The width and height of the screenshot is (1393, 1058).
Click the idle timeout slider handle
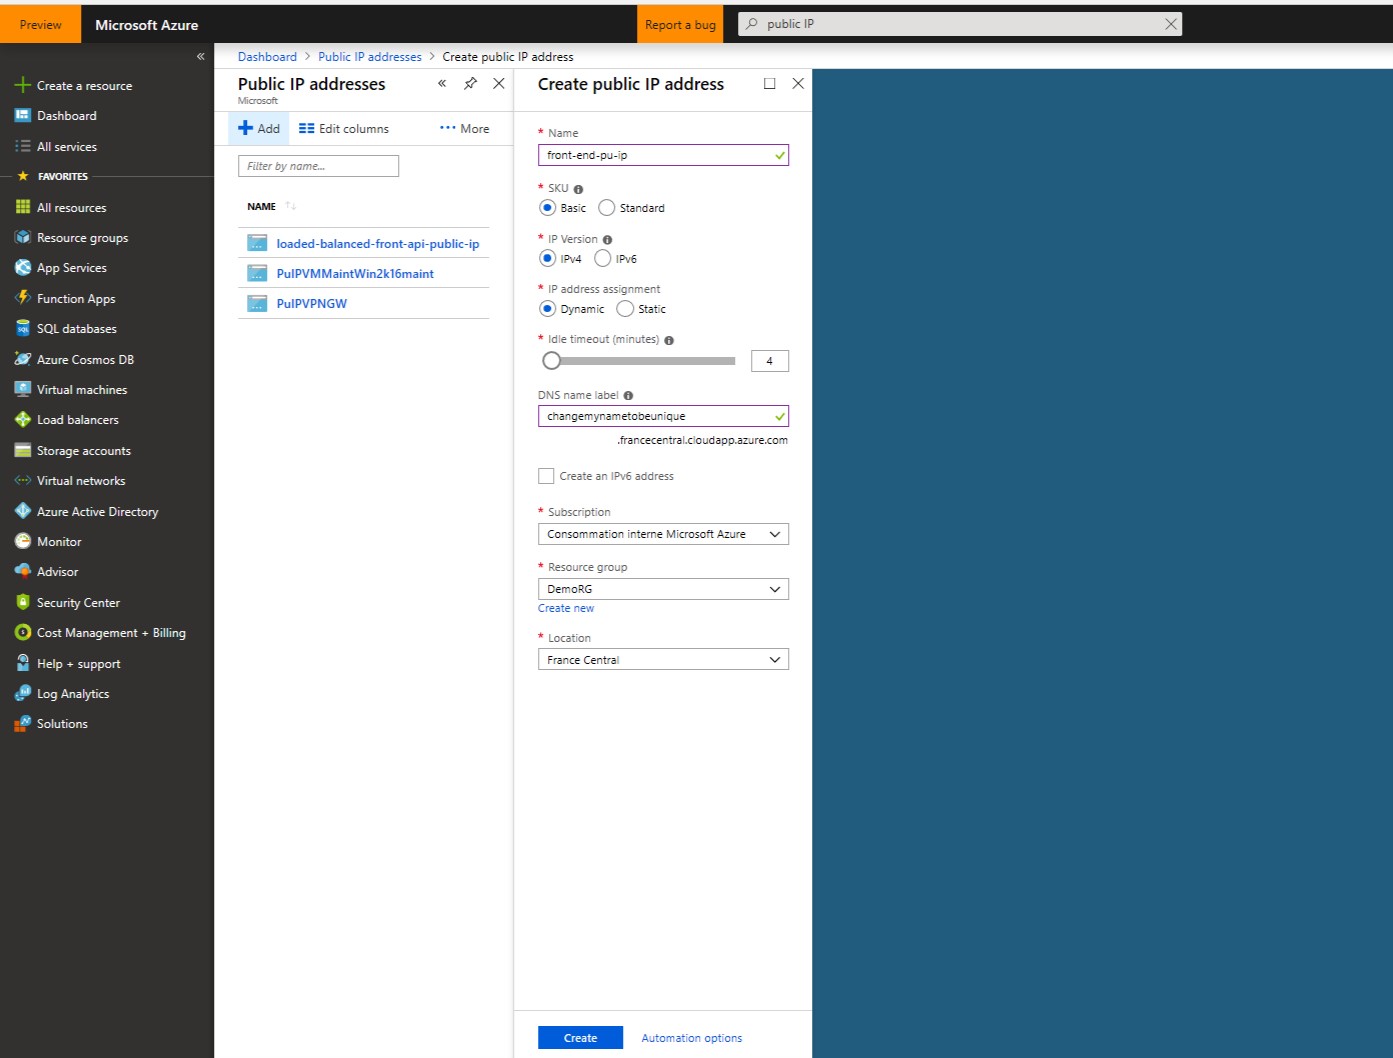pyautogui.click(x=551, y=360)
